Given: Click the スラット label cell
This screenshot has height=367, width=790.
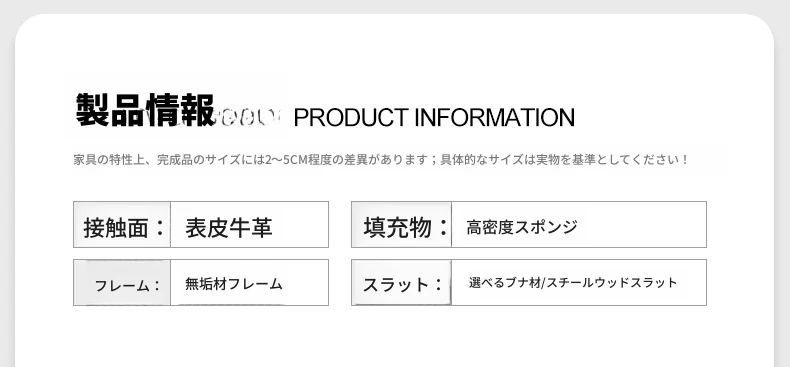Looking at the screenshot, I should 402,282.
